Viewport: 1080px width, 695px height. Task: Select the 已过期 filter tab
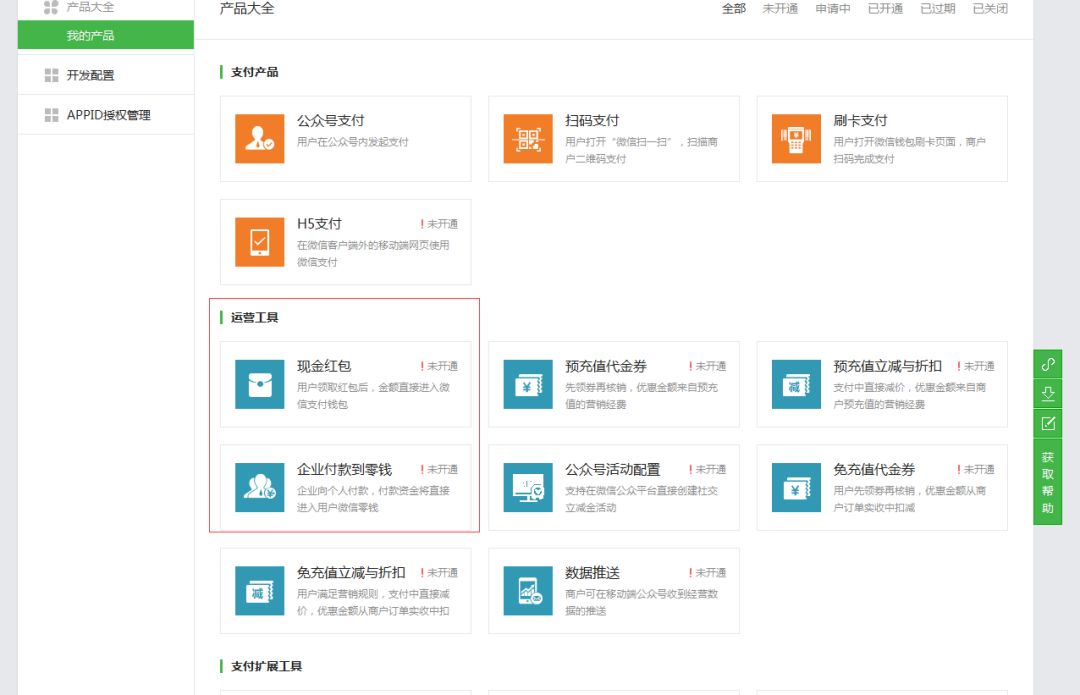tap(937, 9)
